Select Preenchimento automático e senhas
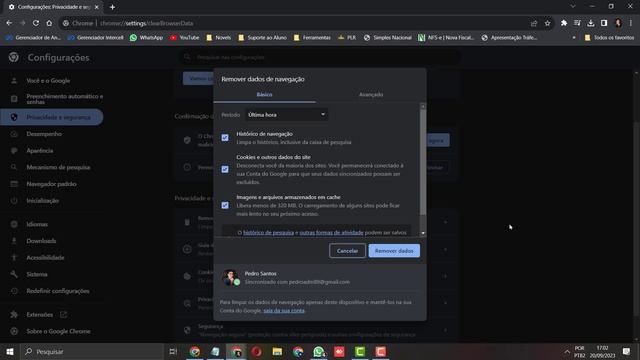The width and height of the screenshot is (640, 360). pos(64,99)
